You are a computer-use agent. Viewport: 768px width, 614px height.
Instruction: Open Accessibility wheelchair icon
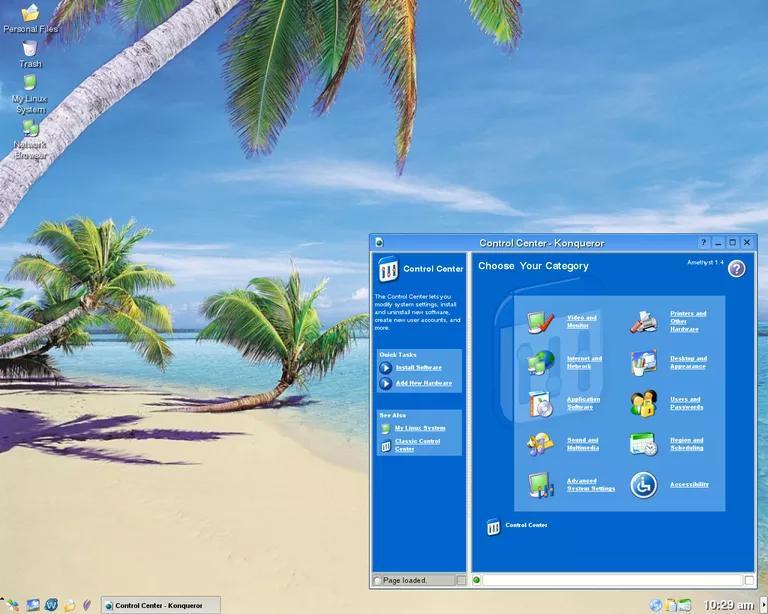pyautogui.click(x=644, y=485)
